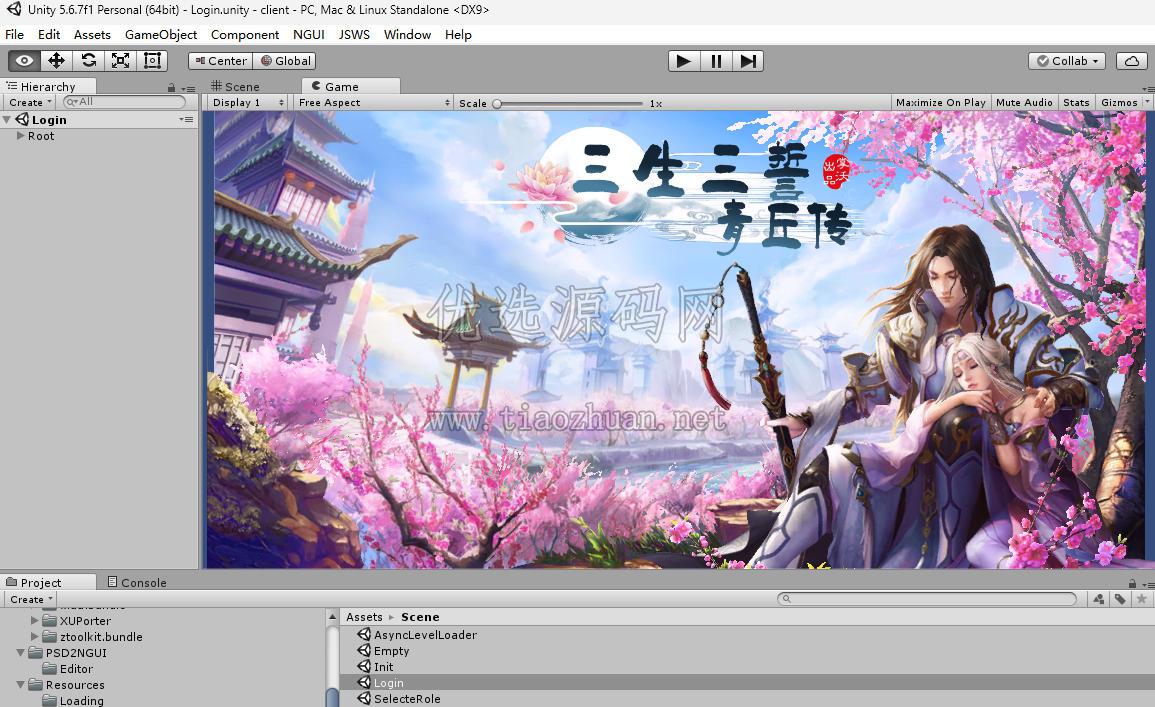This screenshot has width=1155, height=707.
Task: Collapse the Login scene in Hierarchy
Action: [x=7, y=119]
